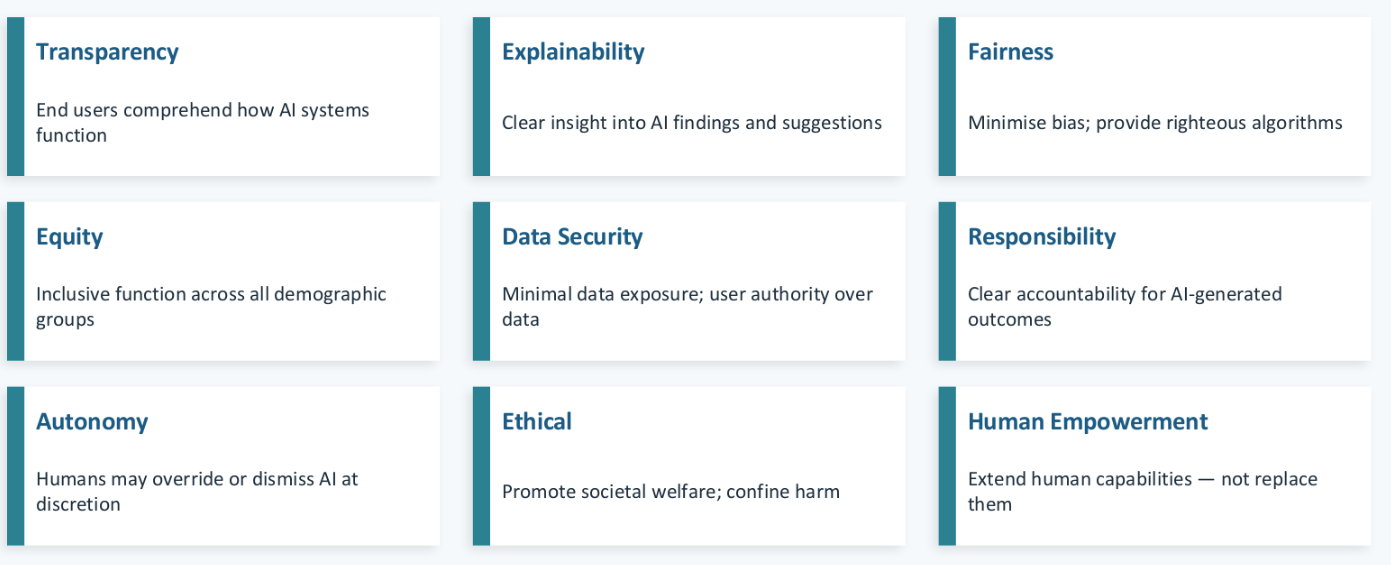This screenshot has width=1391, height=565.
Task: Click the Ethical card title
Action: pyautogui.click(x=537, y=422)
